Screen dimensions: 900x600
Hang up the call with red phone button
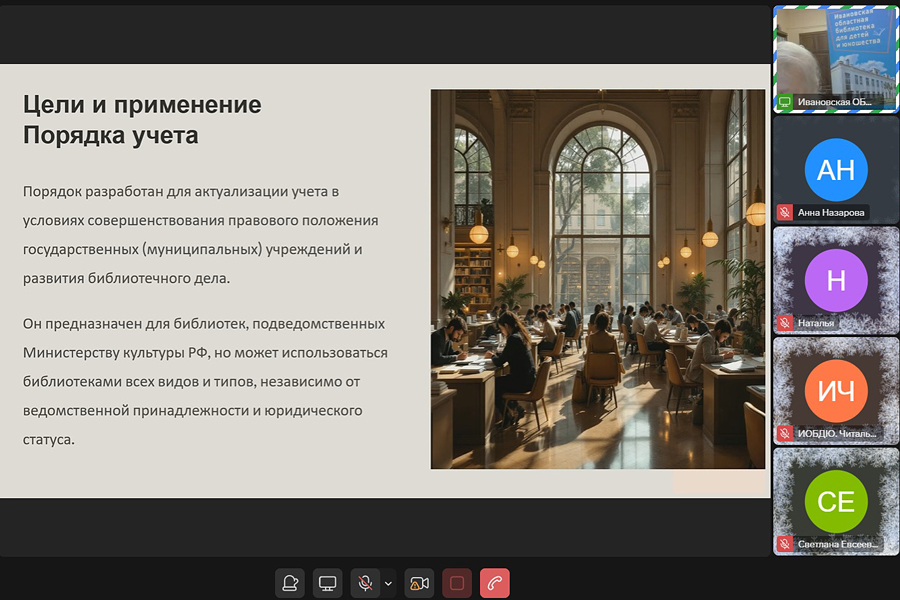(495, 583)
